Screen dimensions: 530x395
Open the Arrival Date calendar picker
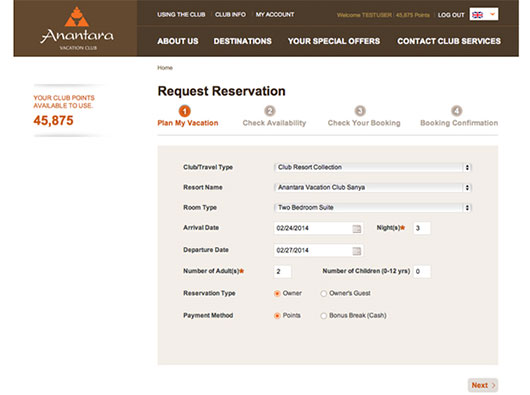click(x=357, y=229)
